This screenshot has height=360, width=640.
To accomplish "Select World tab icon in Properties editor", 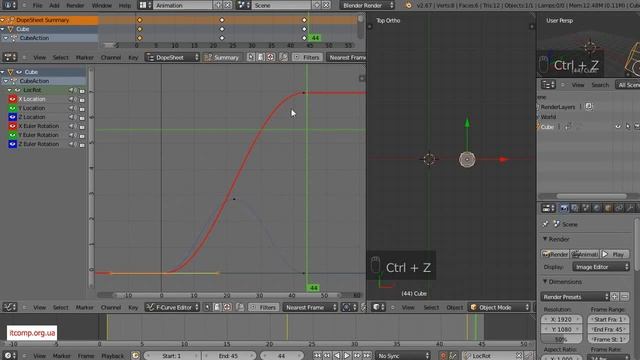I will (x=597, y=208).
